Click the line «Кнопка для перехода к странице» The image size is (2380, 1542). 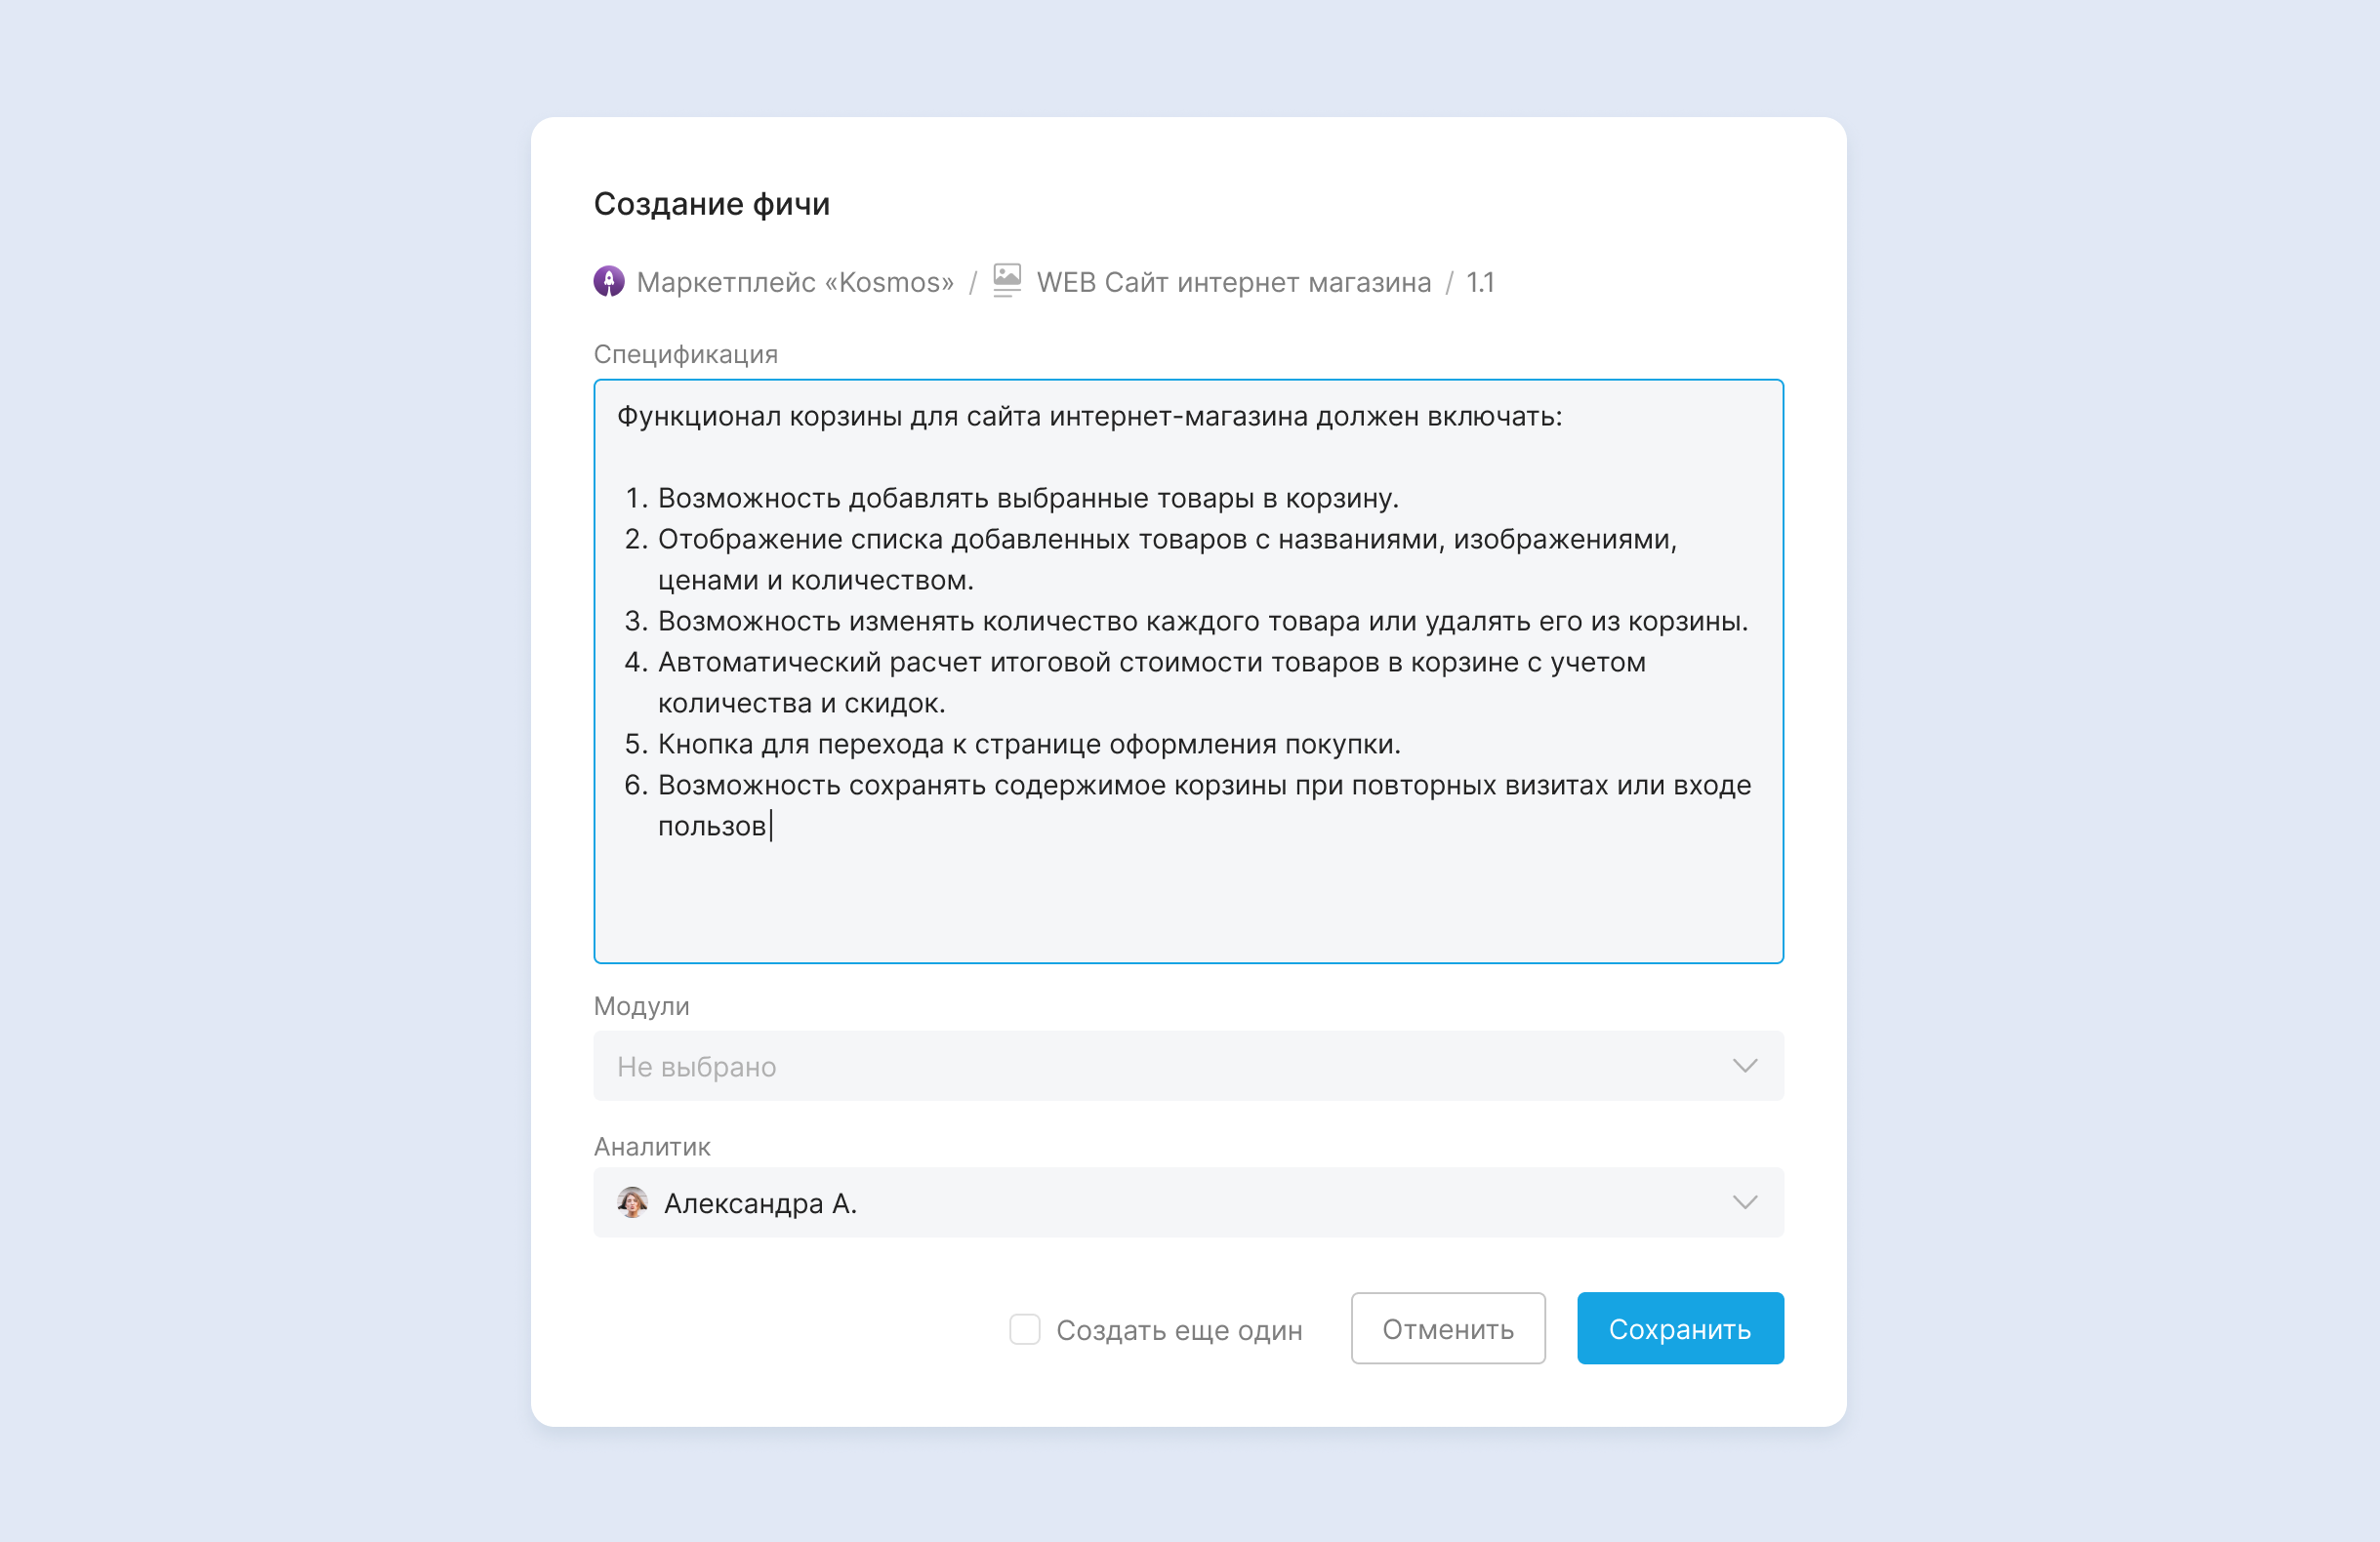click(x=1028, y=744)
